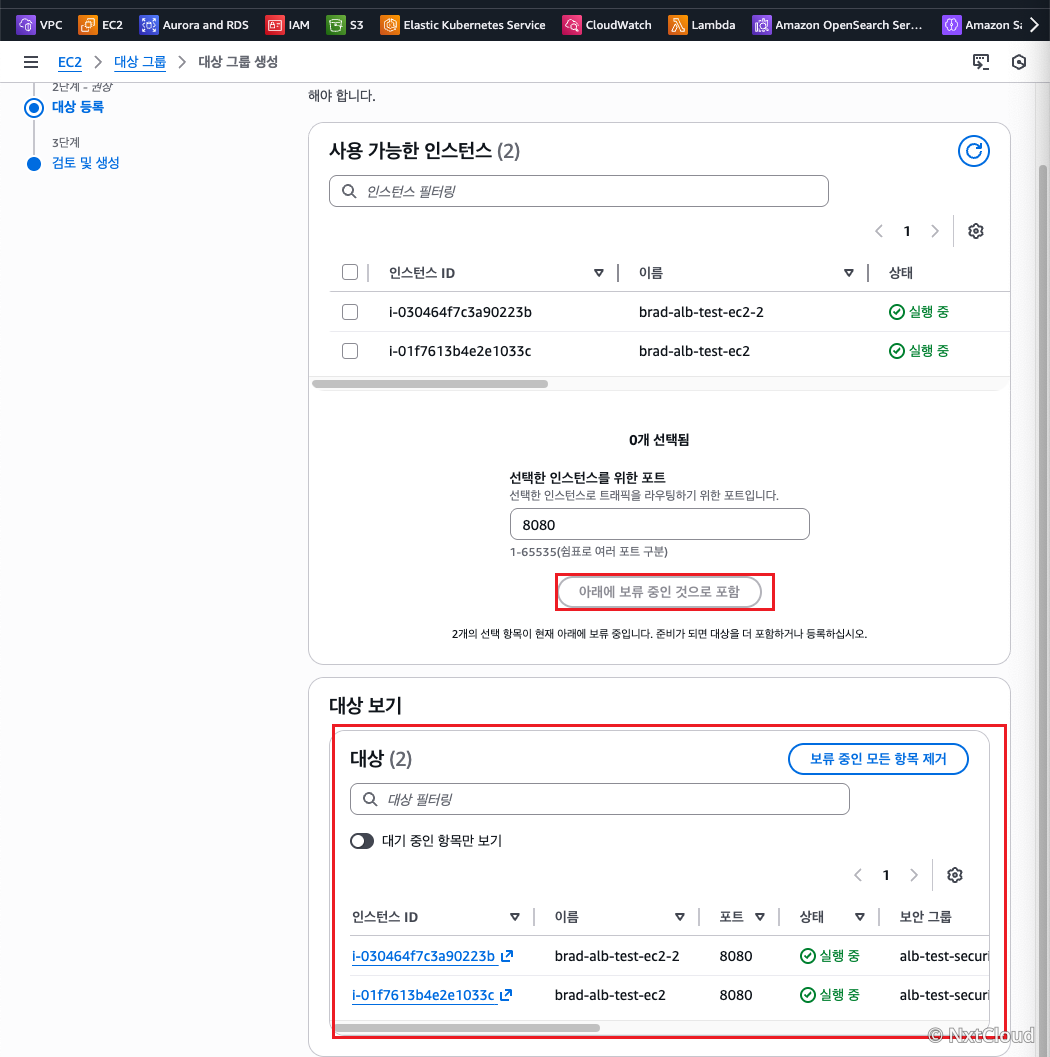The height and width of the screenshot is (1057, 1050).
Task: Open the hamburger navigation menu
Action: pos(31,62)
